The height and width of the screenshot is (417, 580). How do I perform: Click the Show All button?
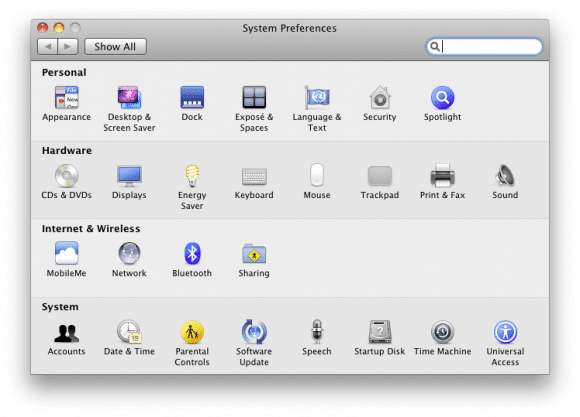coord(115,47)
